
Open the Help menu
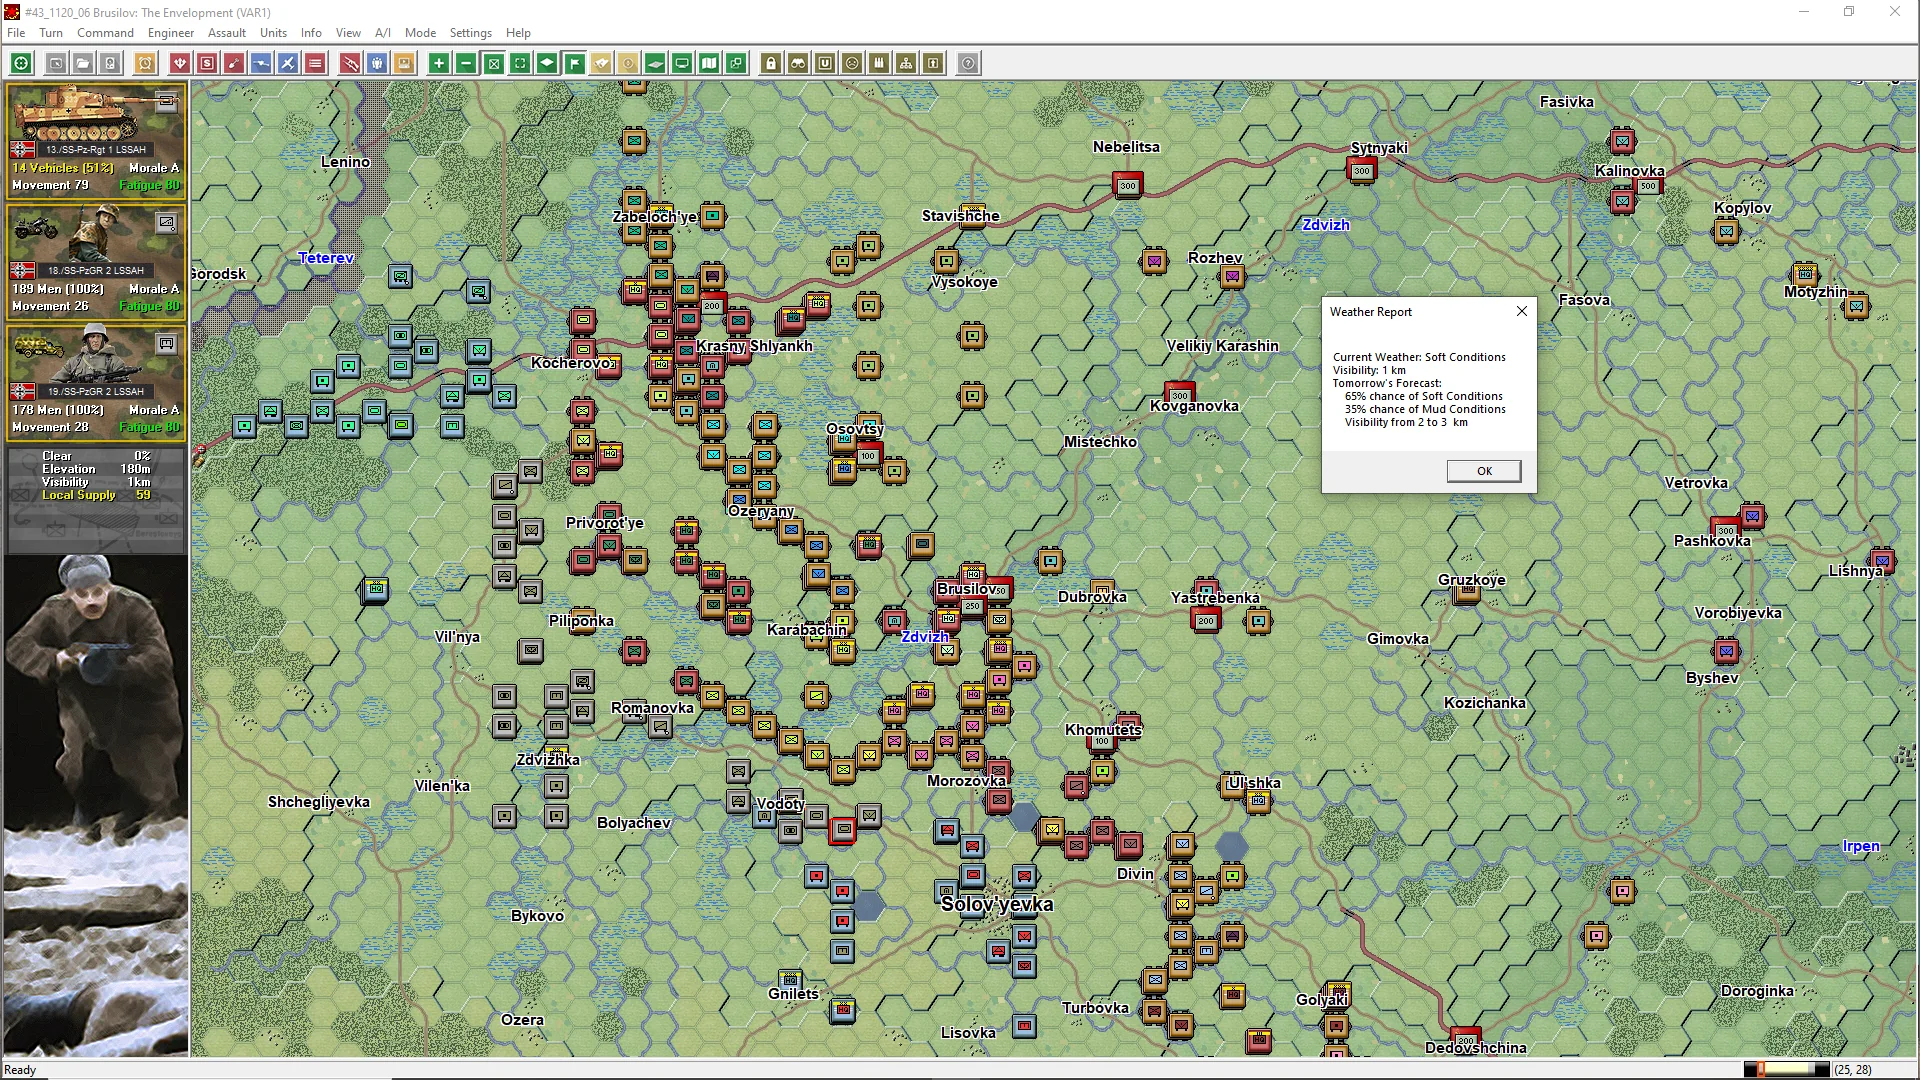coord(518,33)
